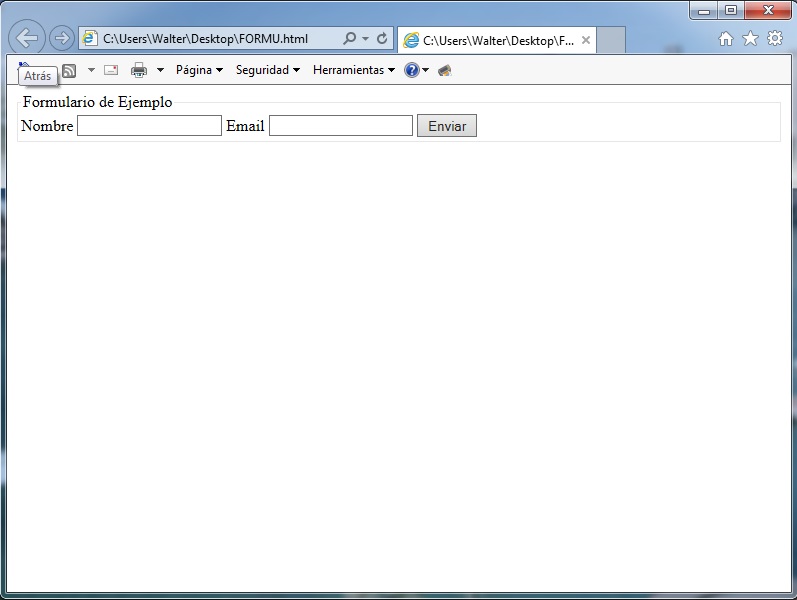Screen dimensions: 797x600
Task: Open the Herramientas dropdown menu
Action: coord(353,70)
